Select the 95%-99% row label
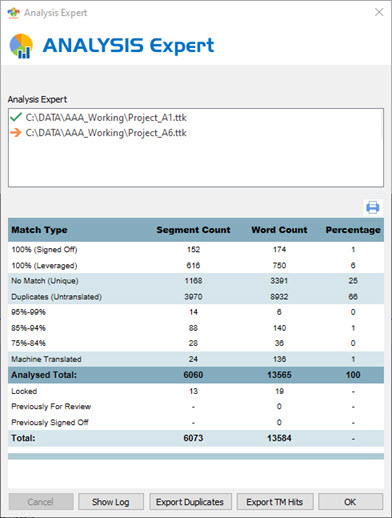 28,312
